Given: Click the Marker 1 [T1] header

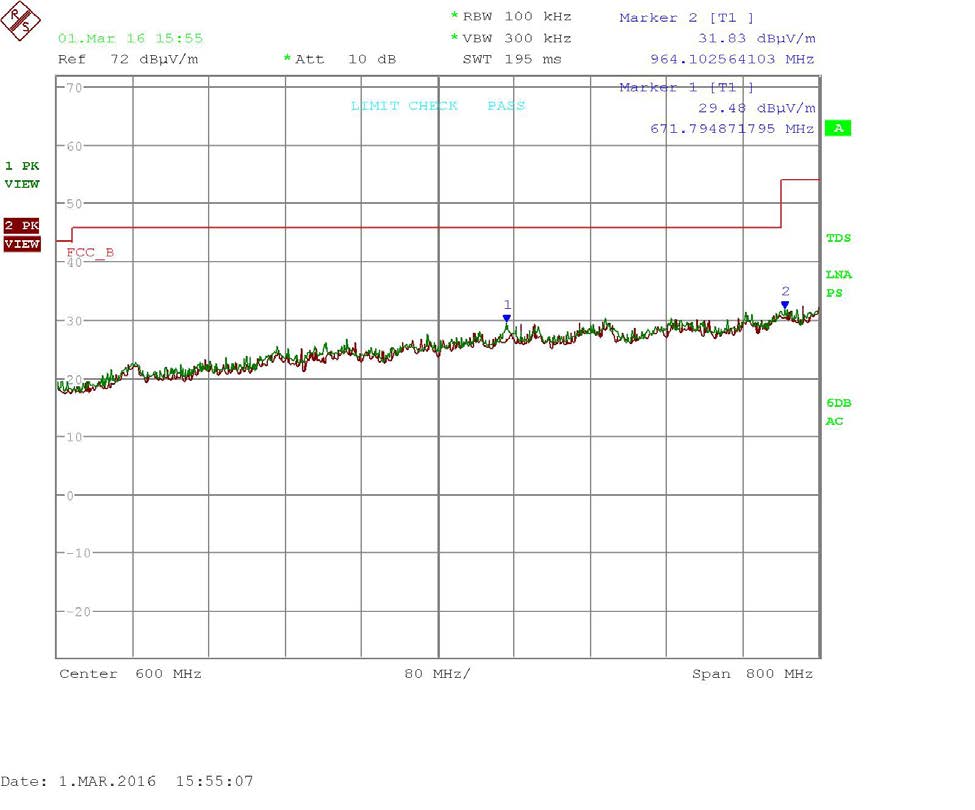Looking at the screenshot, I should pos(686,87).
